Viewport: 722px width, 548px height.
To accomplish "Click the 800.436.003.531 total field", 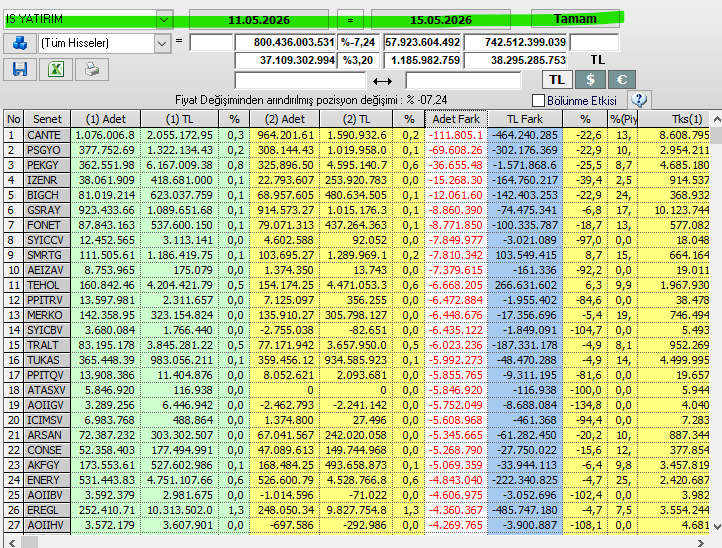I will pos(285,42).
